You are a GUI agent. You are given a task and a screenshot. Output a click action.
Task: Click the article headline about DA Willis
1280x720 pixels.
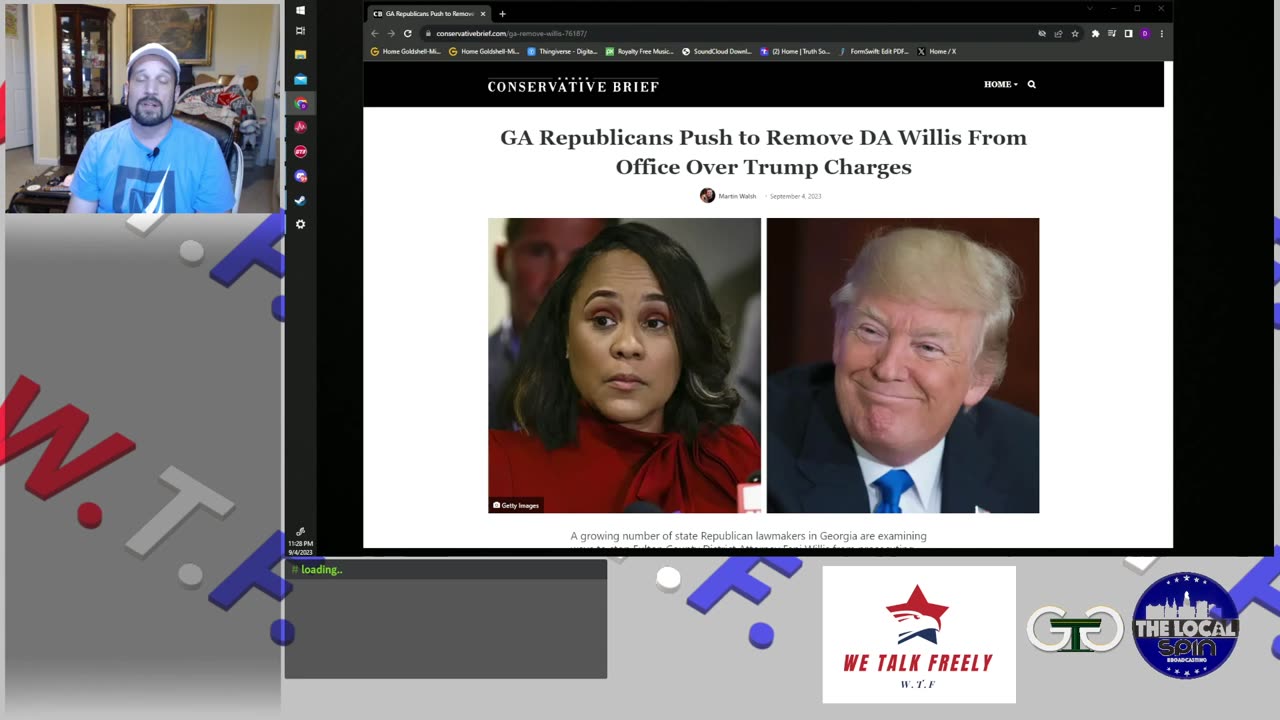point(763,152)
